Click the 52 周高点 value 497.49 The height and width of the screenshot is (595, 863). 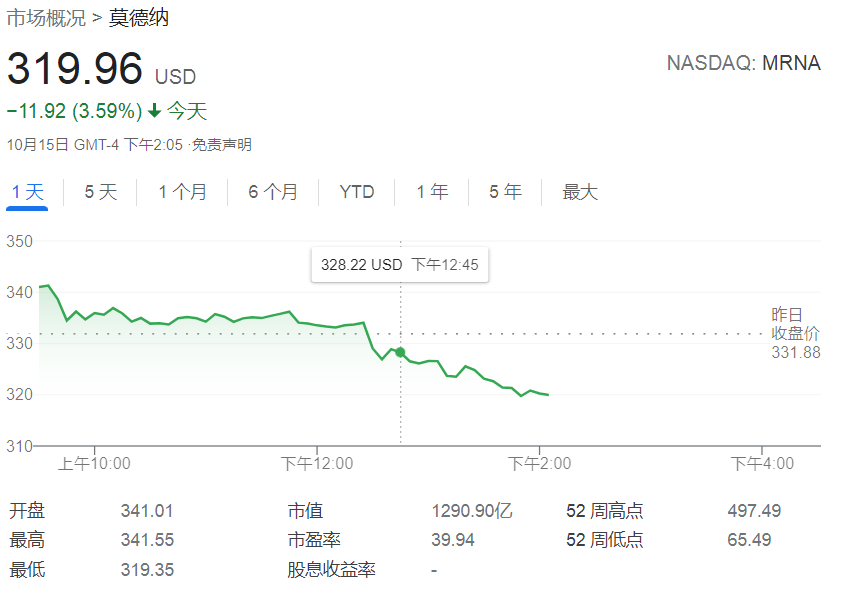pyautogui.click(x=754, y=511)
